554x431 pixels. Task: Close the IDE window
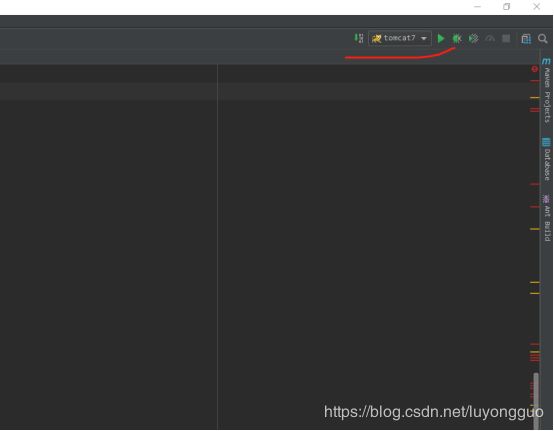point(536,7)
